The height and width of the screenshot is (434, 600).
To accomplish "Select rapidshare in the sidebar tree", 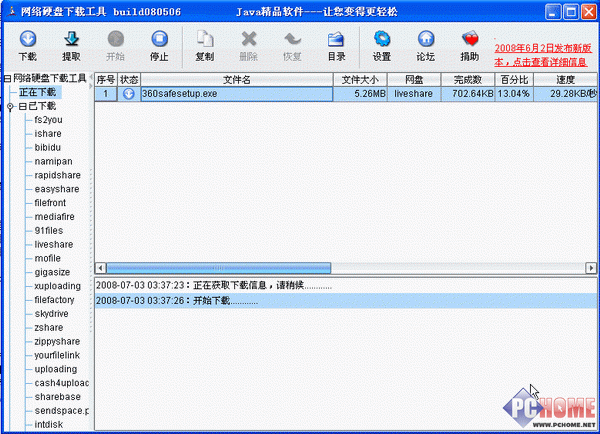I will (x=57, y=175).
